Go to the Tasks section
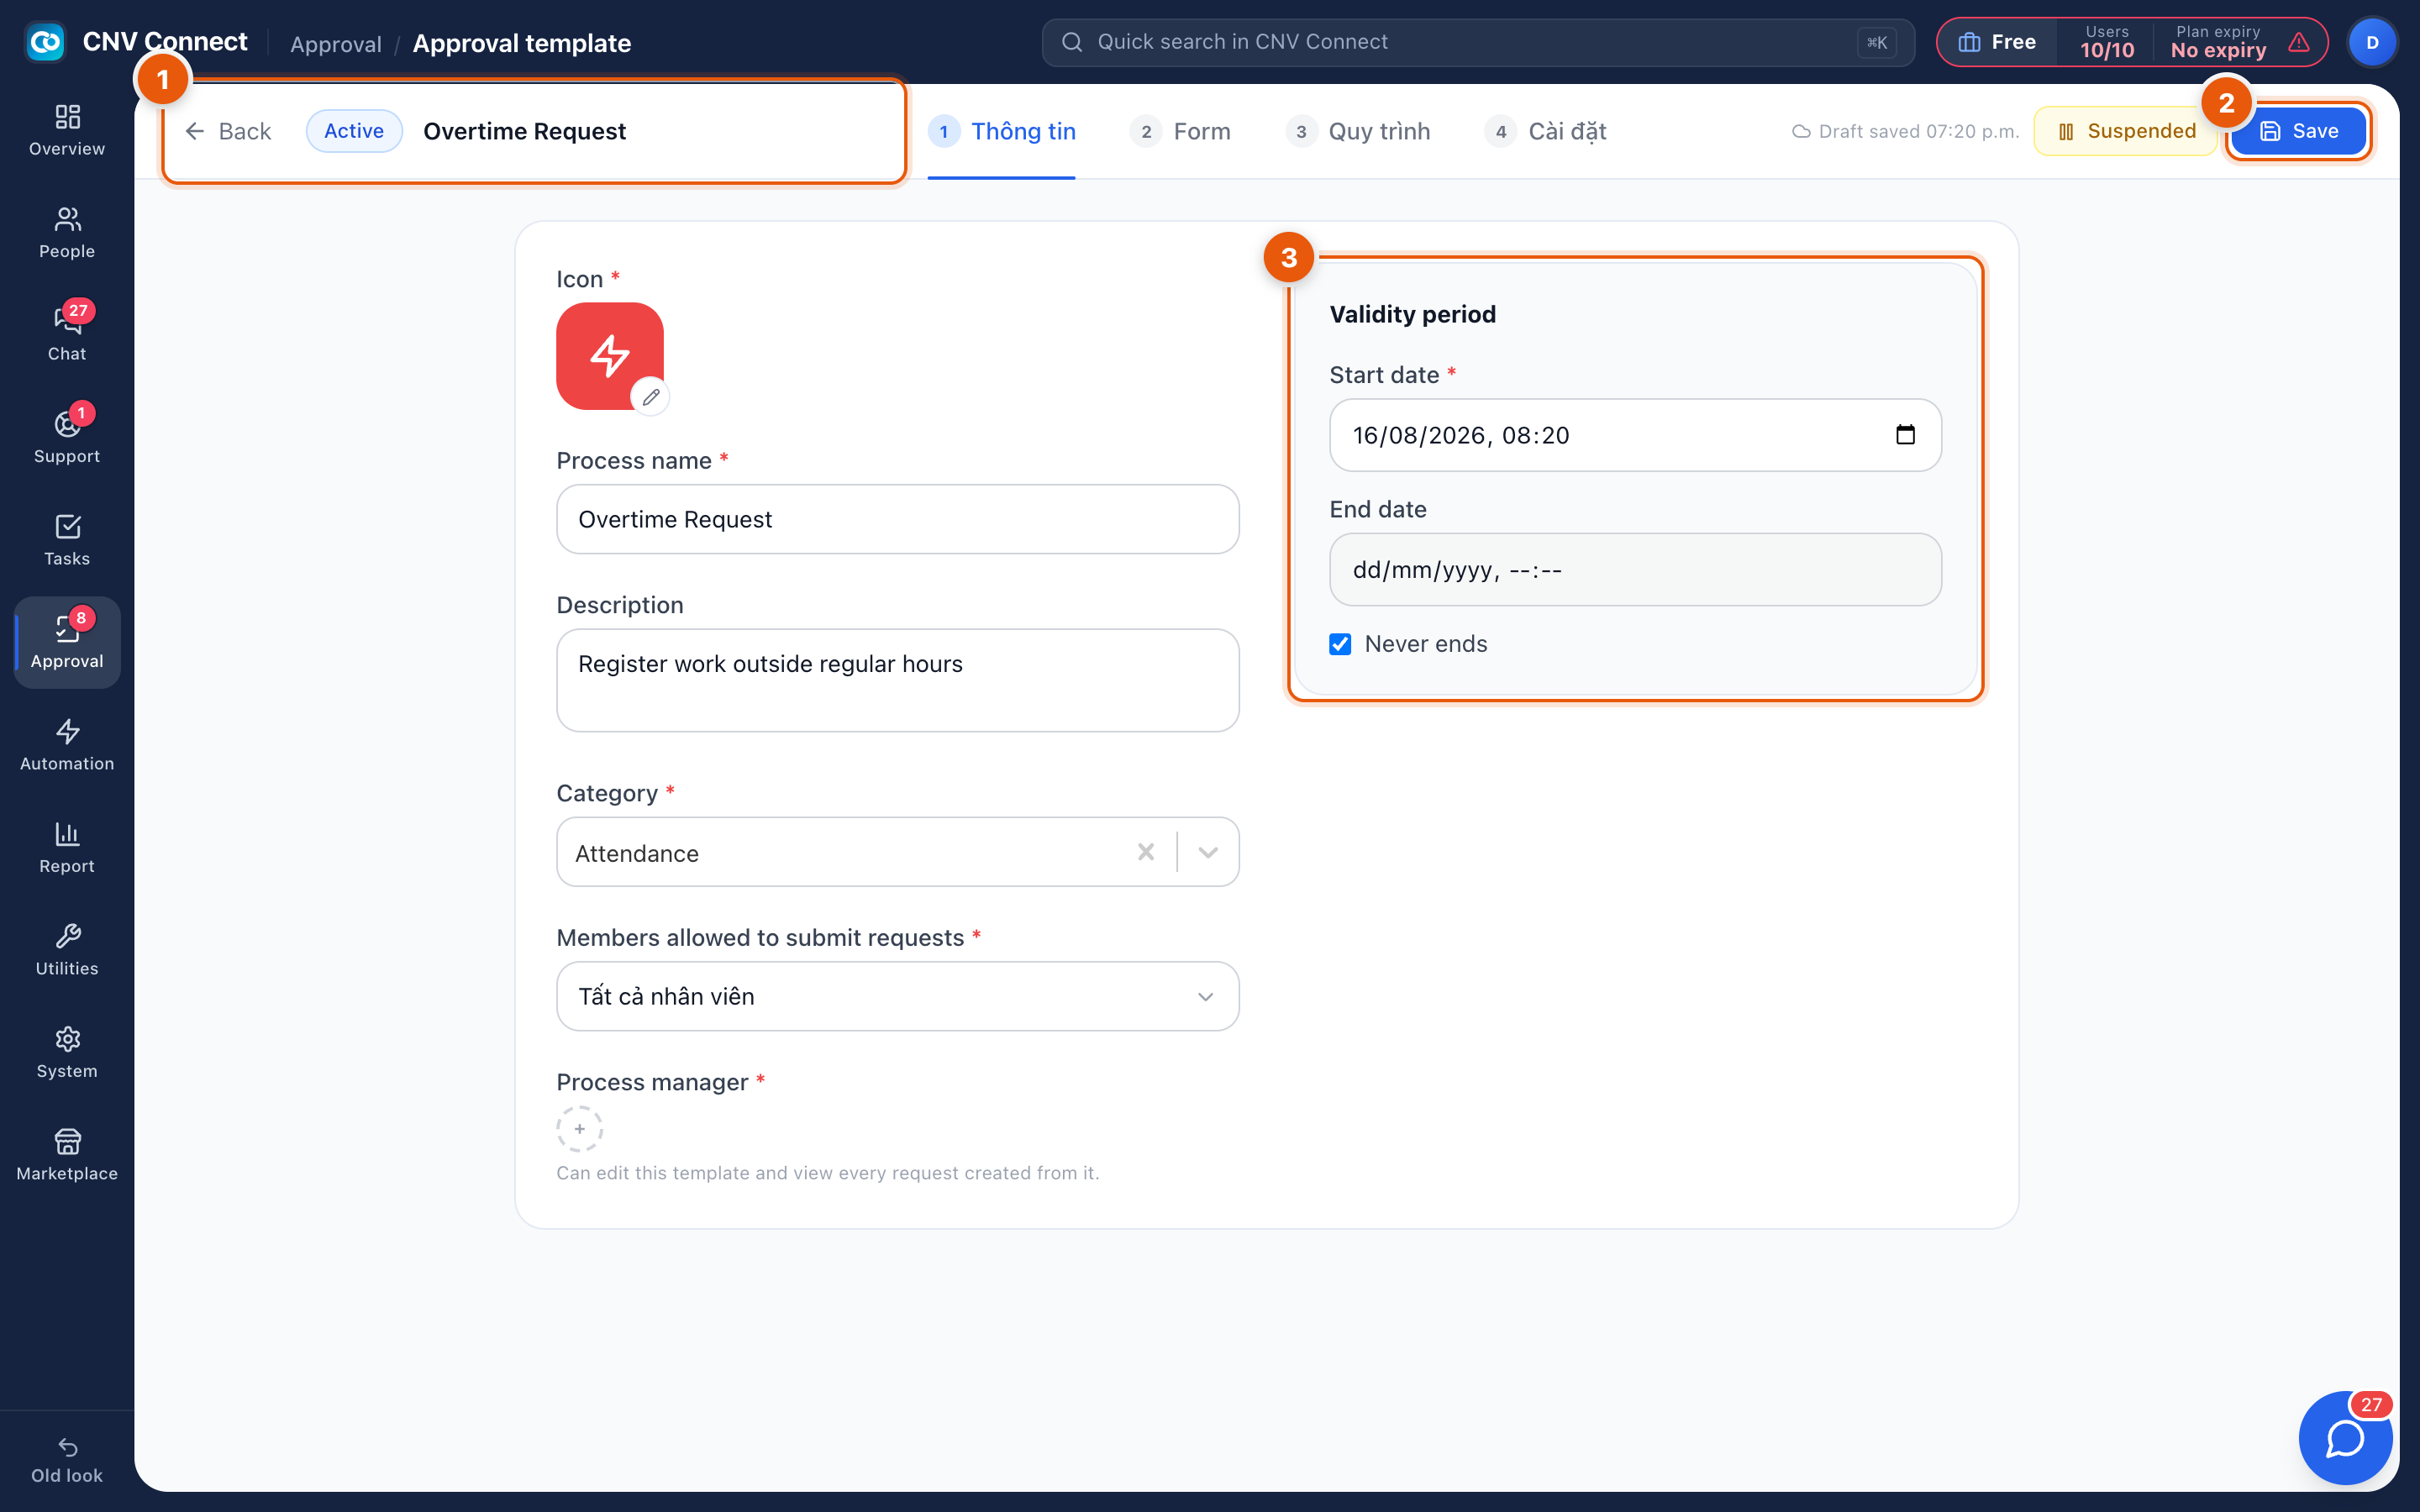2420x1512 pixels. tap(67, 540)
